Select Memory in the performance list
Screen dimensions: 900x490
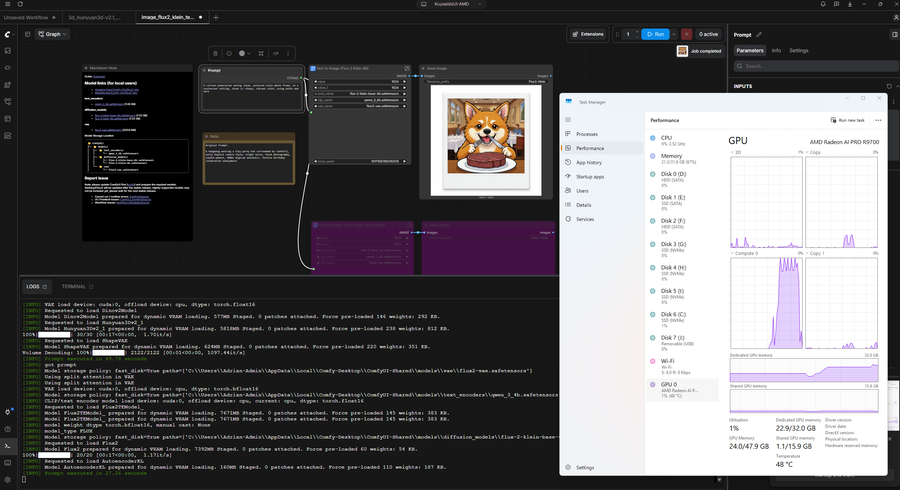pyautogui.click(x=683, y=158)
